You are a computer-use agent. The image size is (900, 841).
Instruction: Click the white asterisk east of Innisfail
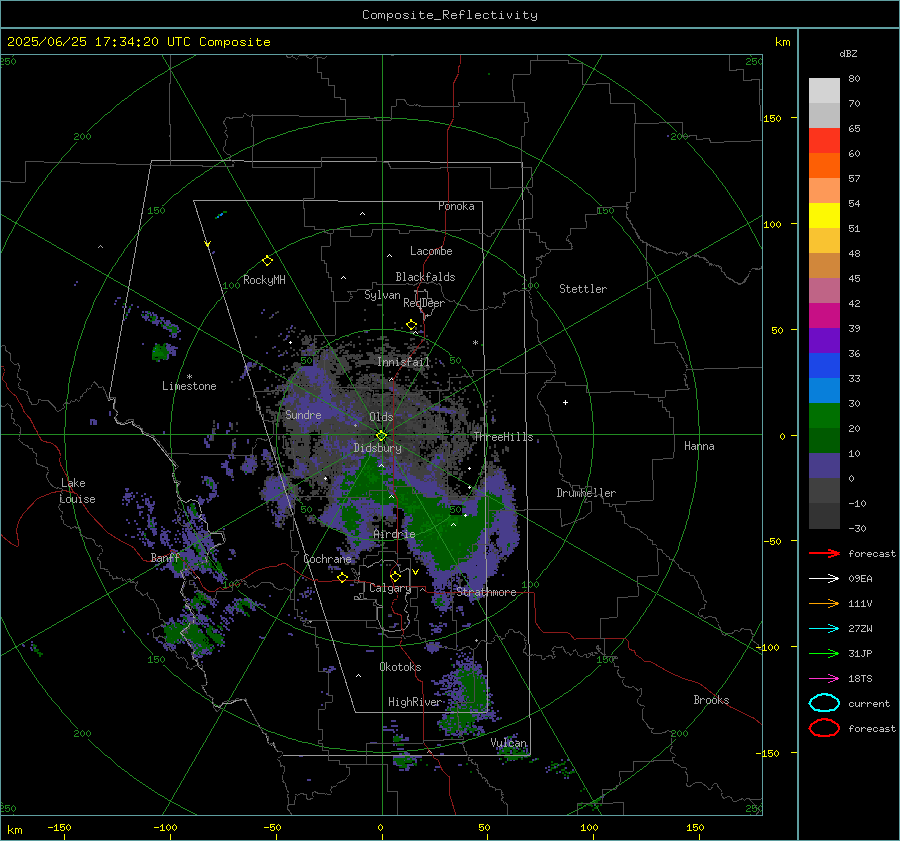[475, 343]
